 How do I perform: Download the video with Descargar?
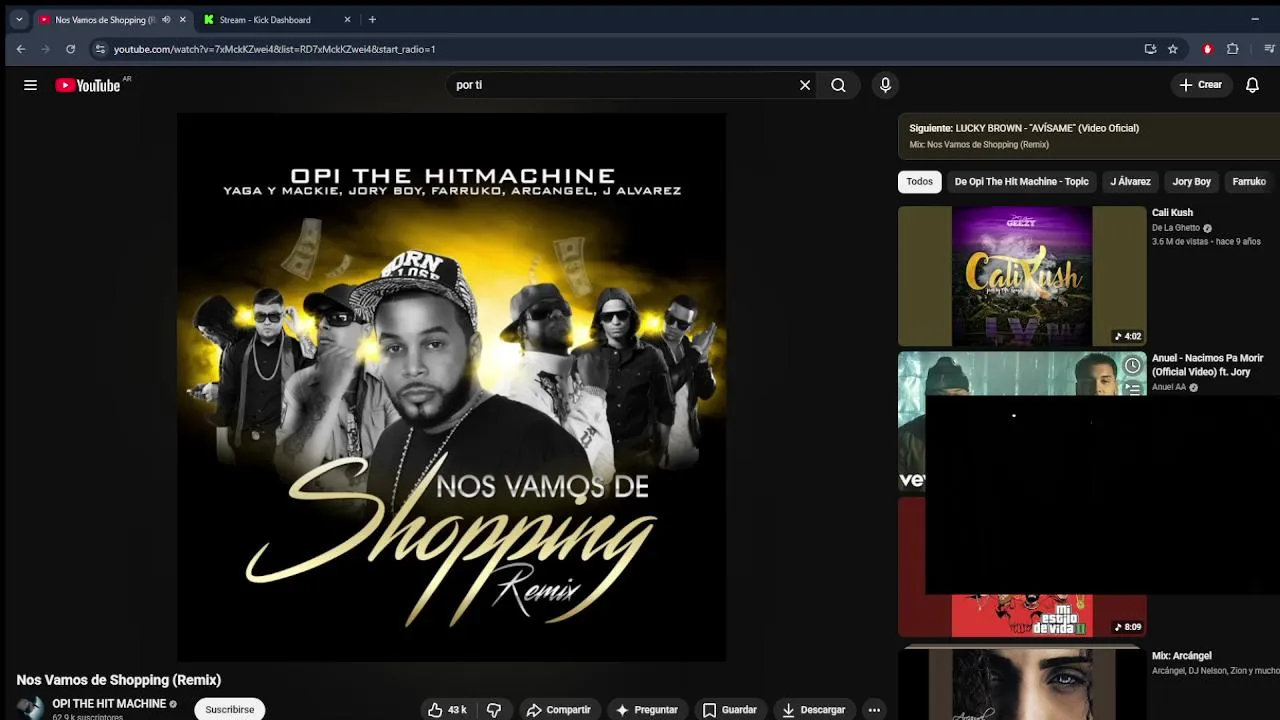[813, 710]
